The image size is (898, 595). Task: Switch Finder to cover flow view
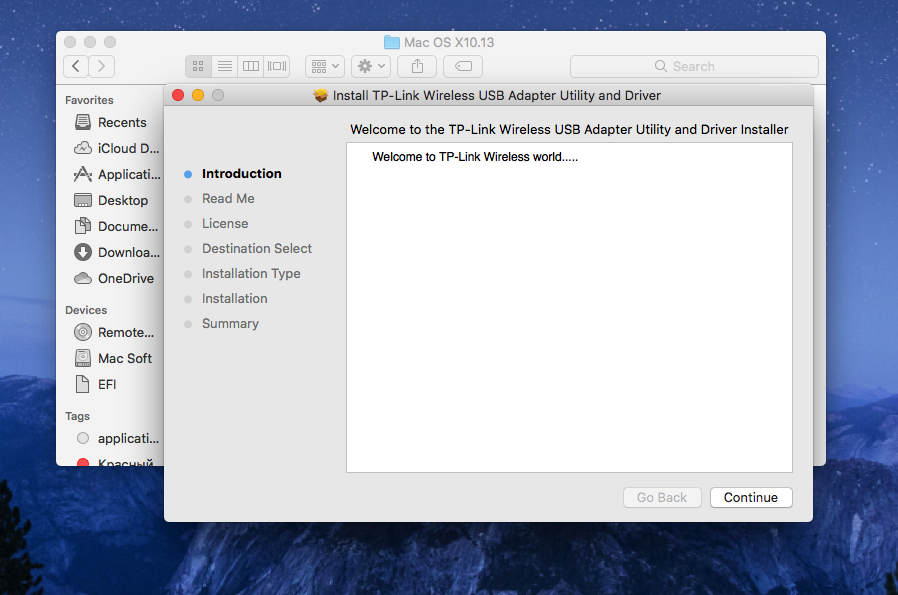(x=277, y=66)
